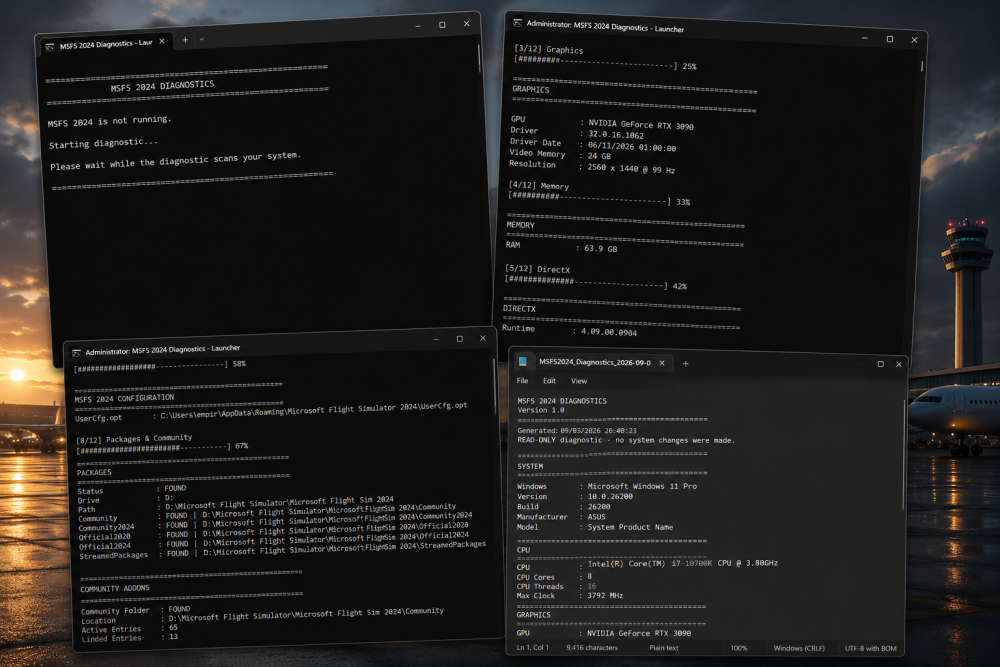Open the File menu in Notepad
Screen dimensions: 1000x667
point(522,381)
